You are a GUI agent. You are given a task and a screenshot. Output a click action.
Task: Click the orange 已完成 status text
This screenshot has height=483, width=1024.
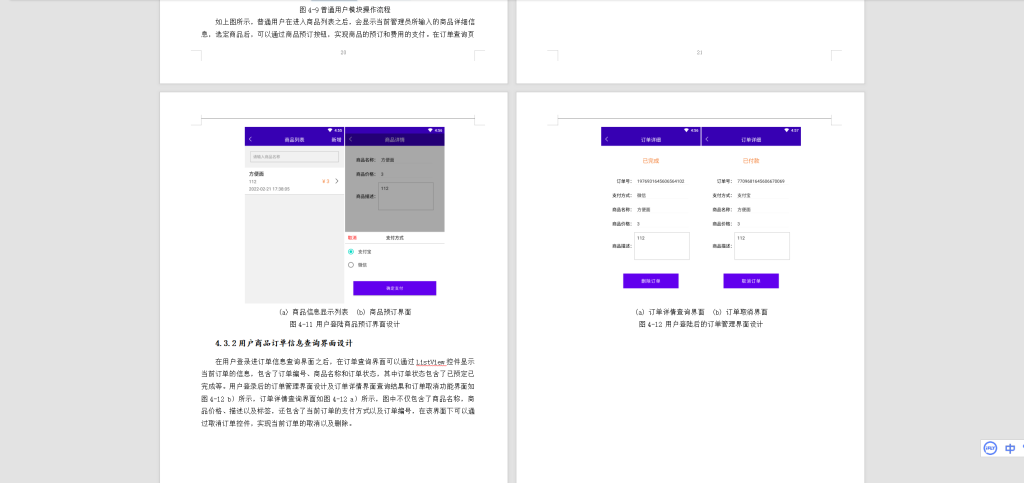coord(650,161)
